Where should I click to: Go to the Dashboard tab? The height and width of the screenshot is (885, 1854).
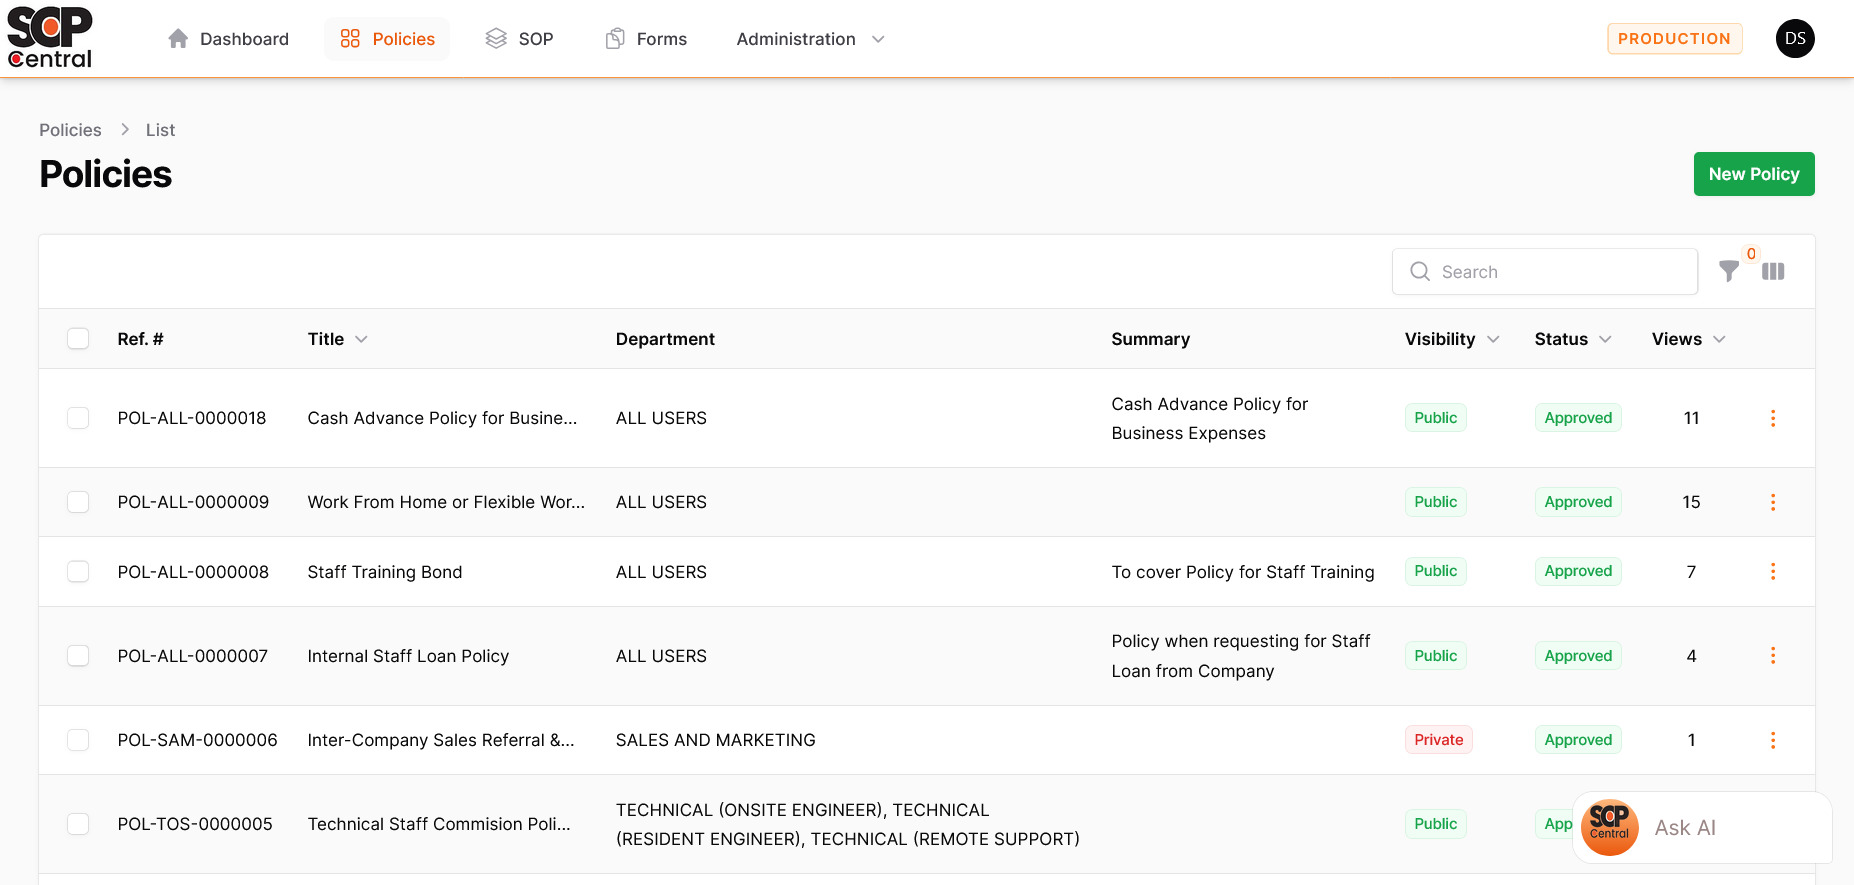click(229, 39)
